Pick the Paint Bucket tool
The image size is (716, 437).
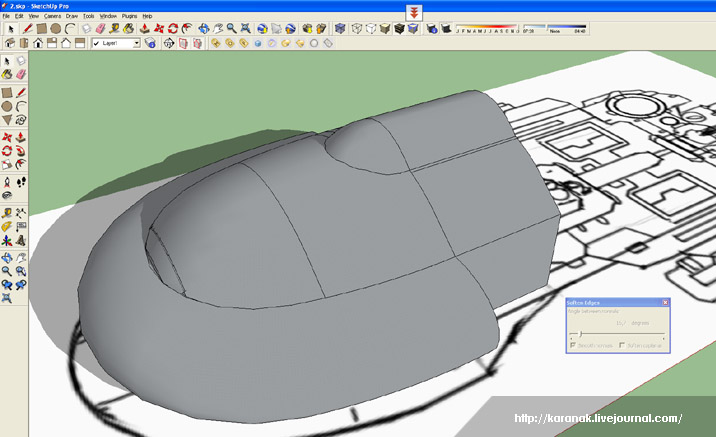(7, 75)
